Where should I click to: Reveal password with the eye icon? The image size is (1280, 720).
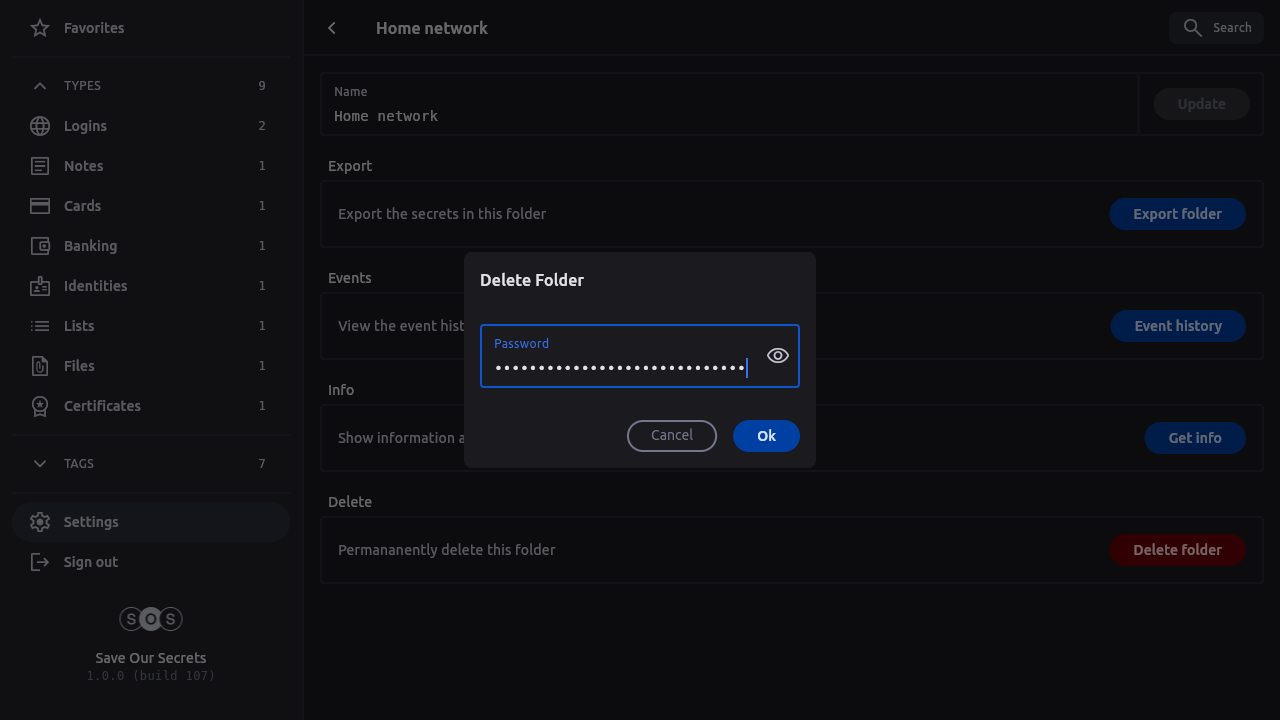778,356
